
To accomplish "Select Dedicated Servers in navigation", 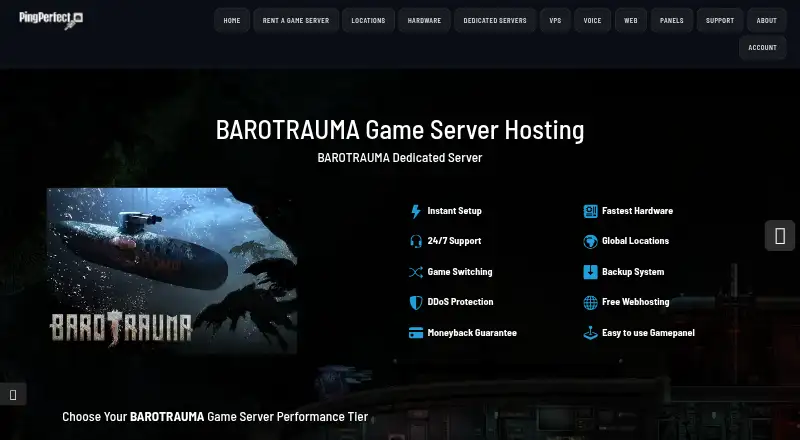I will click(495, 20).
